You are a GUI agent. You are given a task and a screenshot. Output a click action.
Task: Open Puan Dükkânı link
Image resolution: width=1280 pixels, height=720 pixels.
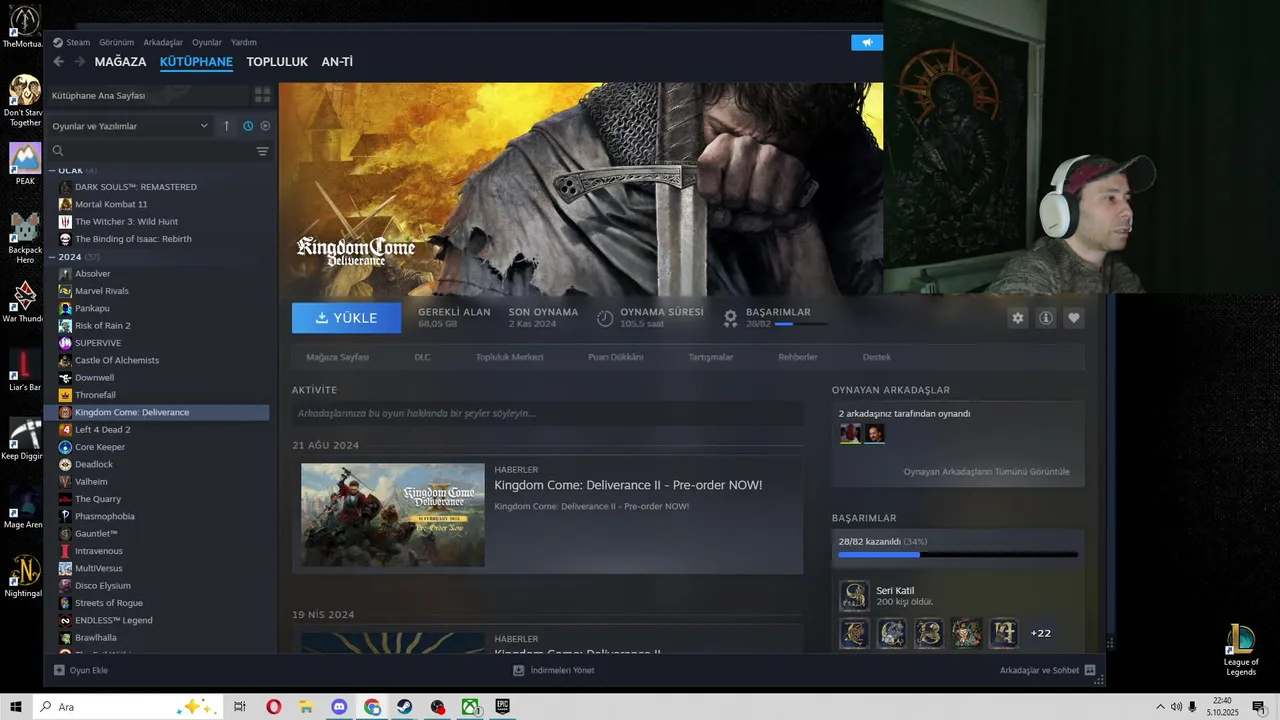tap(616, 357)
